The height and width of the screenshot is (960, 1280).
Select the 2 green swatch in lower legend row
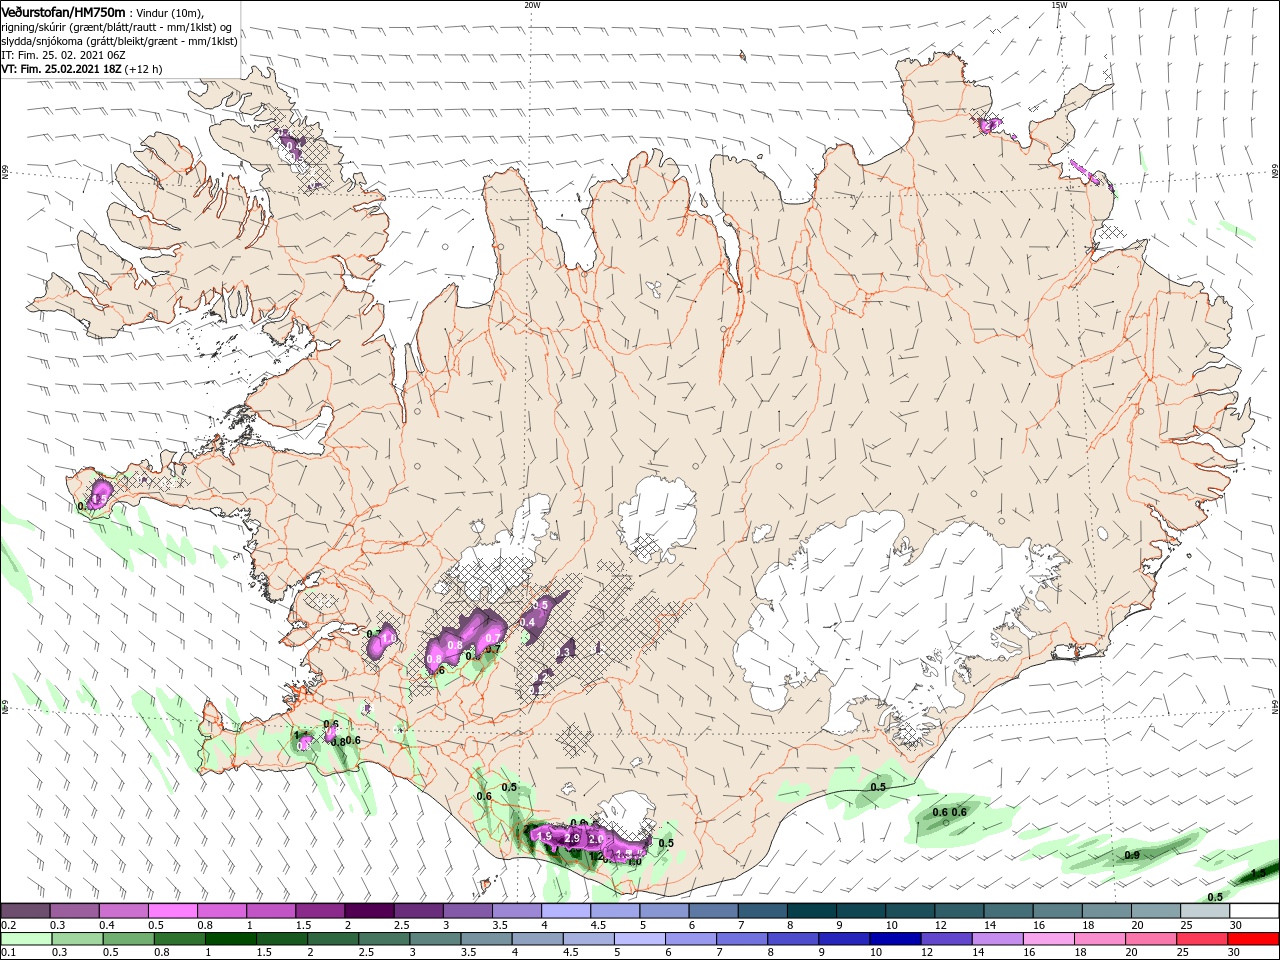(x=333, y=939)
